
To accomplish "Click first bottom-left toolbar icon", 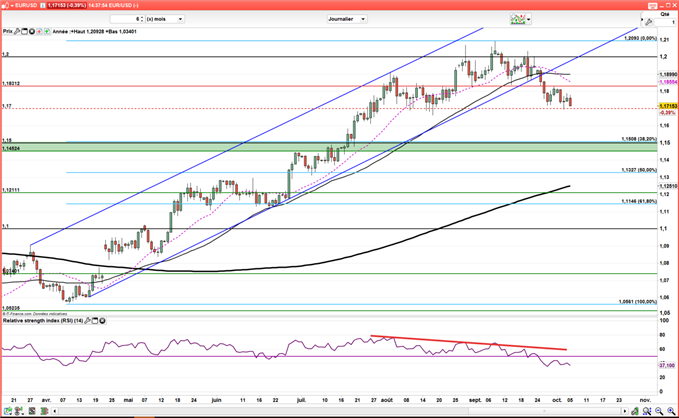I will [x=8, y=411].
